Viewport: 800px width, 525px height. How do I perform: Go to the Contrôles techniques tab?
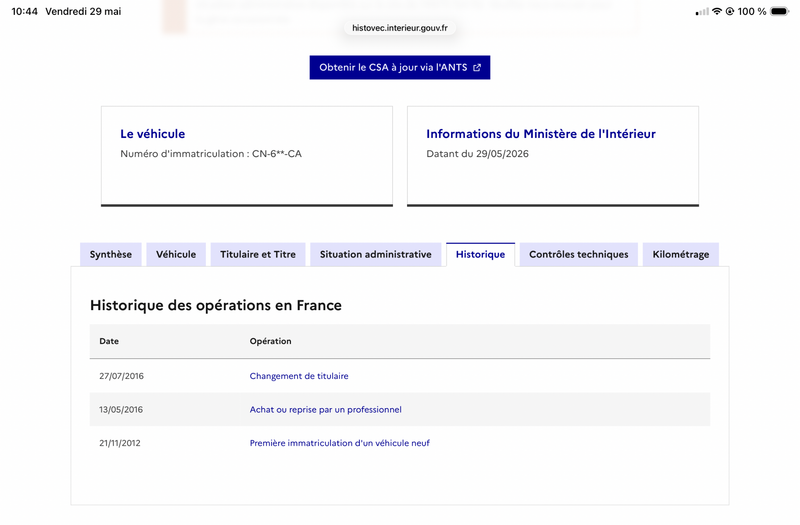579,254
